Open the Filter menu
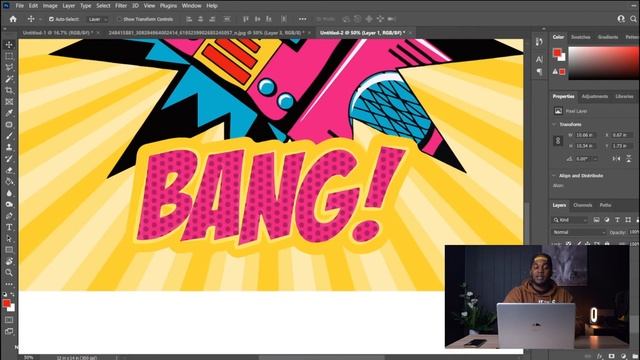 click(121, 6)
